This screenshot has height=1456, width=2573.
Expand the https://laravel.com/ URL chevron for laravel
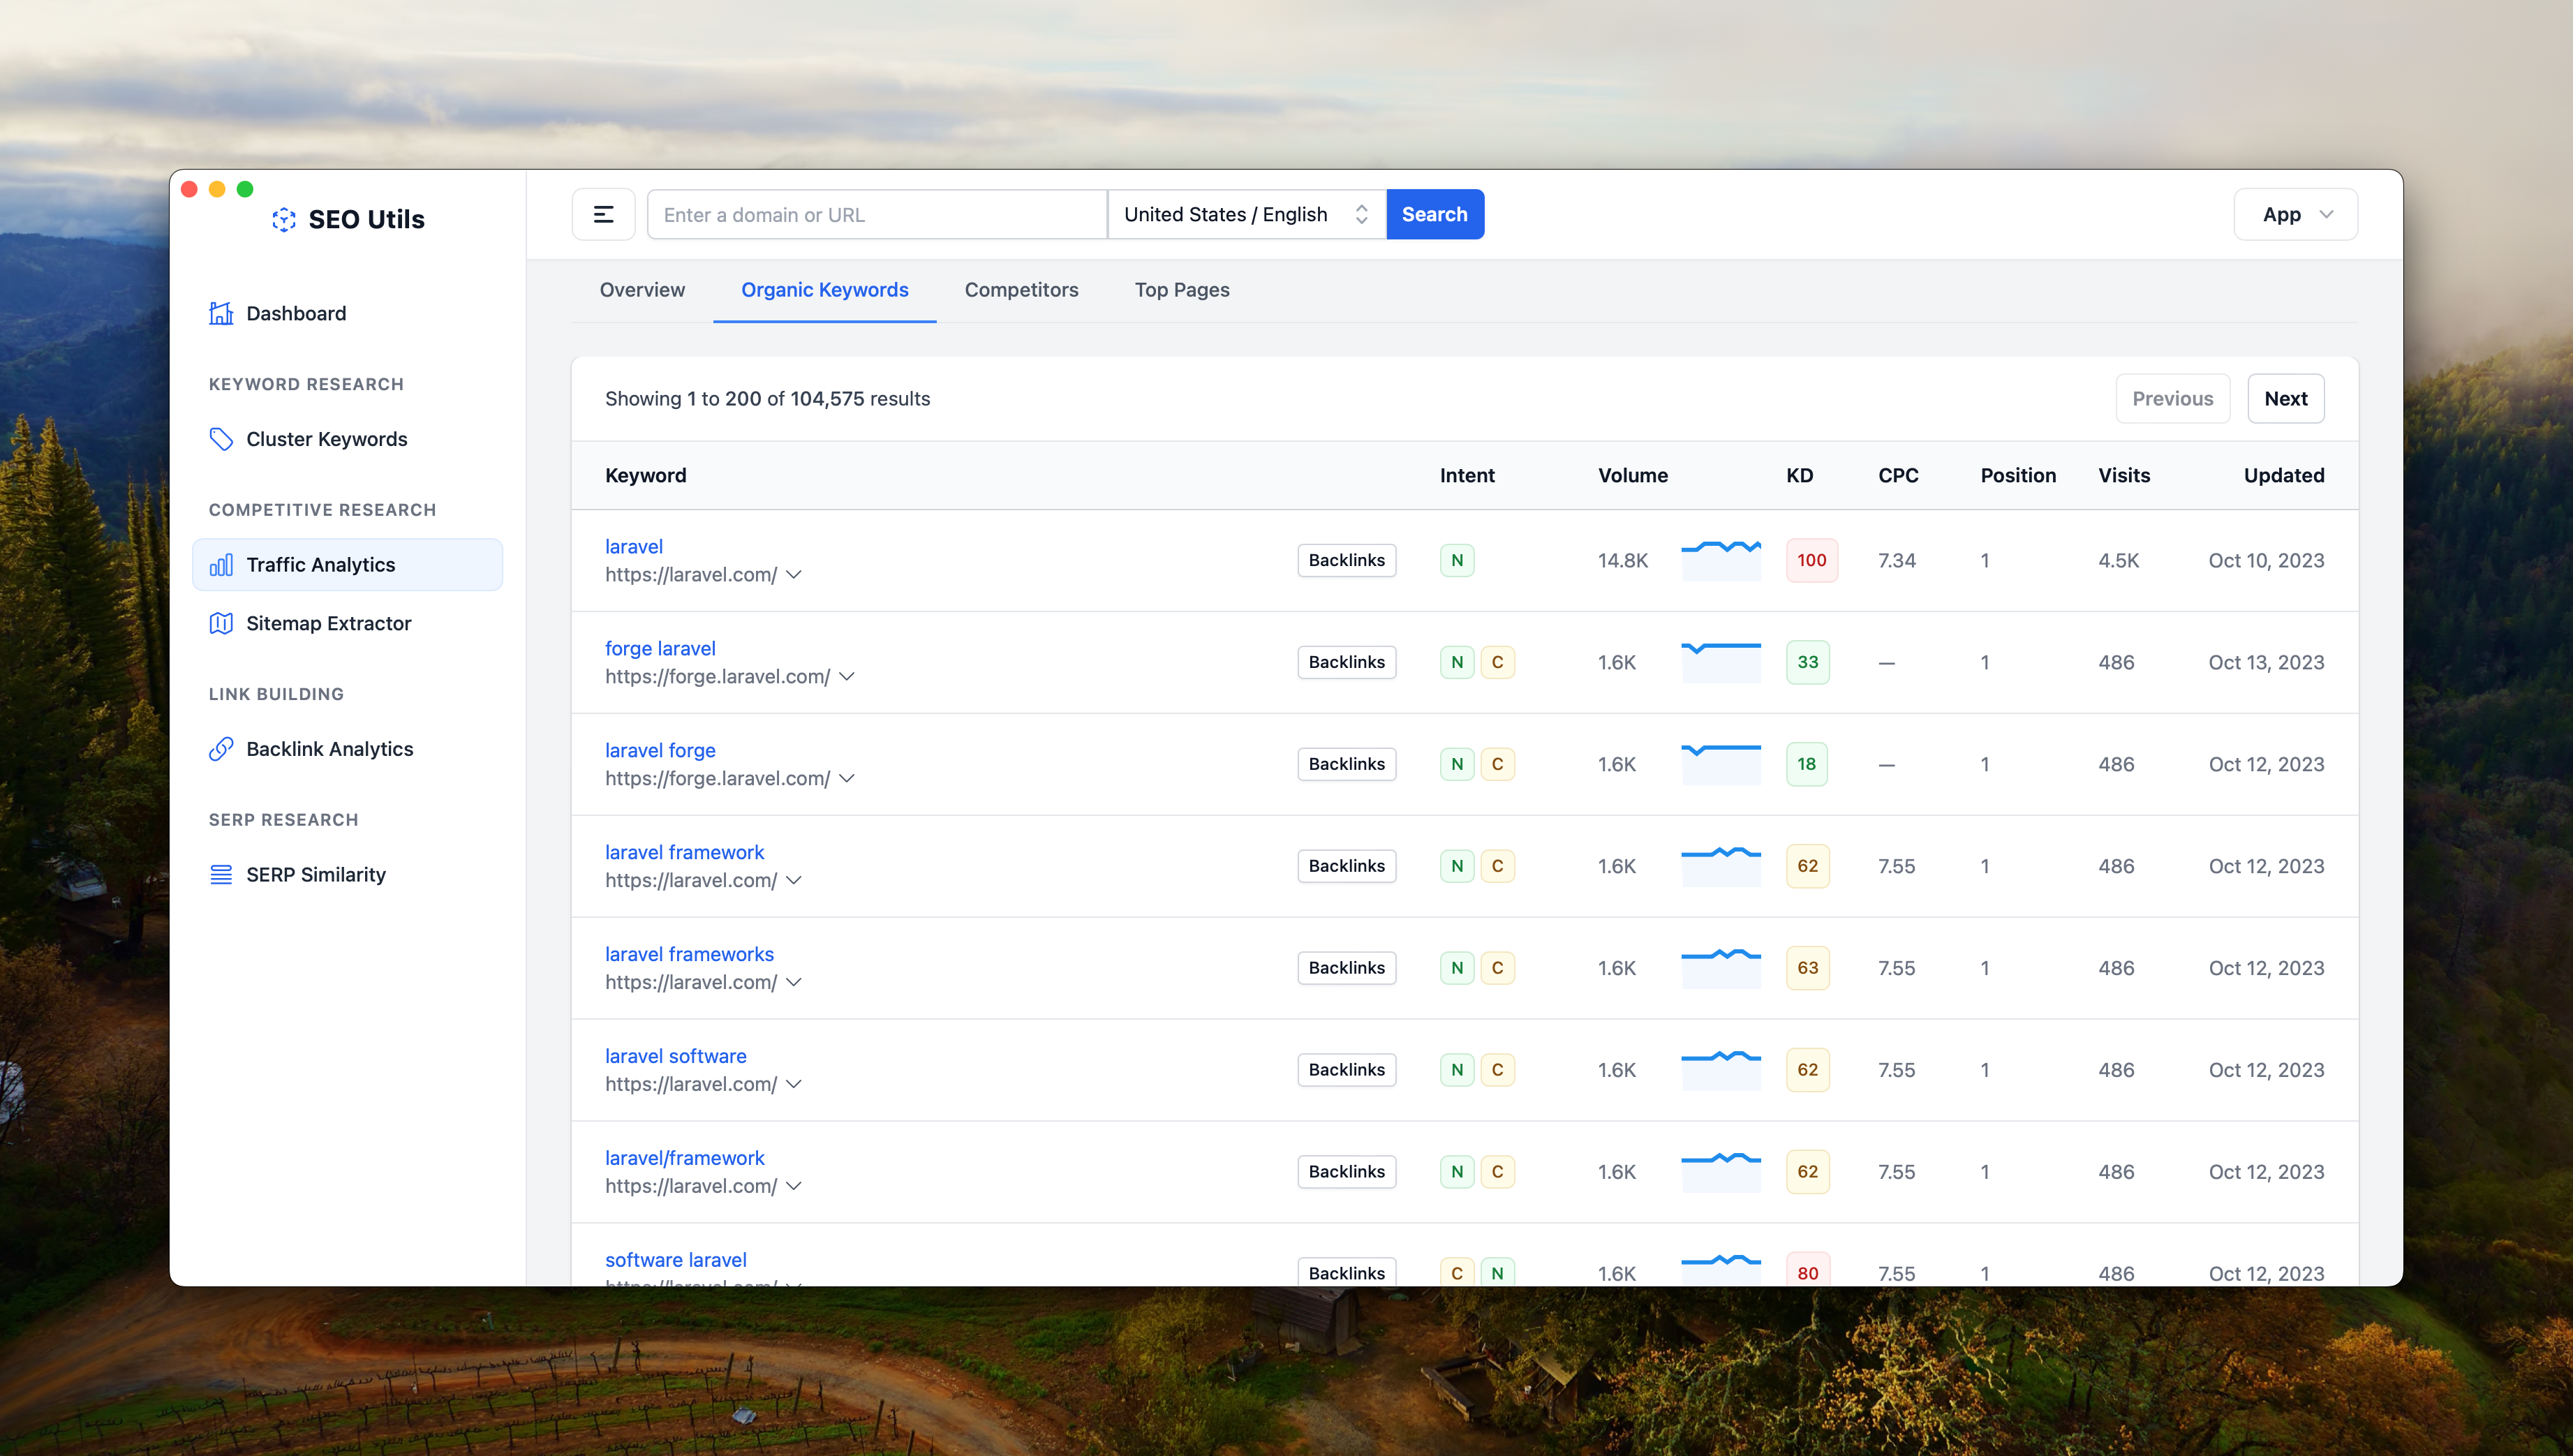(793, 575)
